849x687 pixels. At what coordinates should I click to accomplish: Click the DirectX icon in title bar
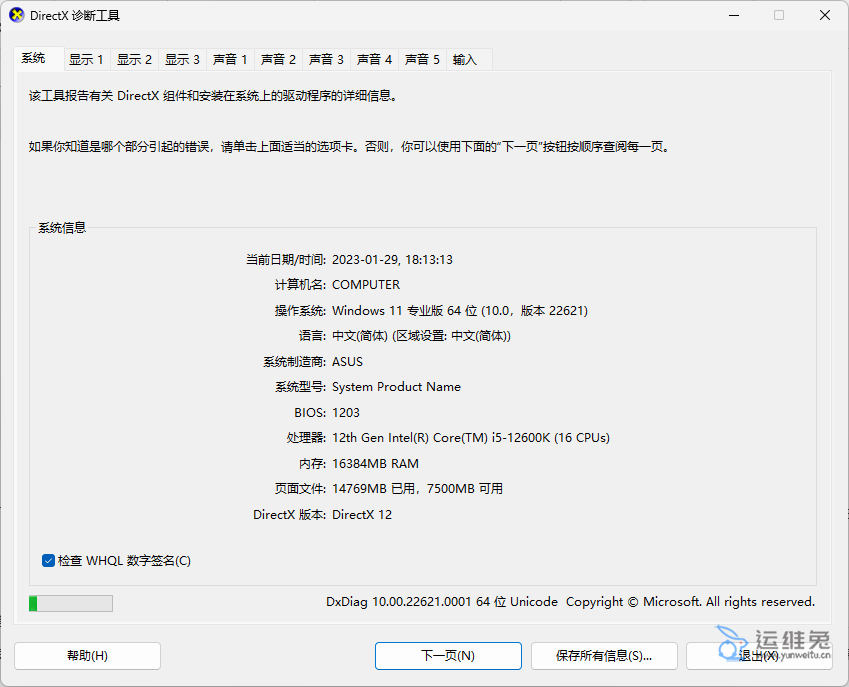point(17,16)
